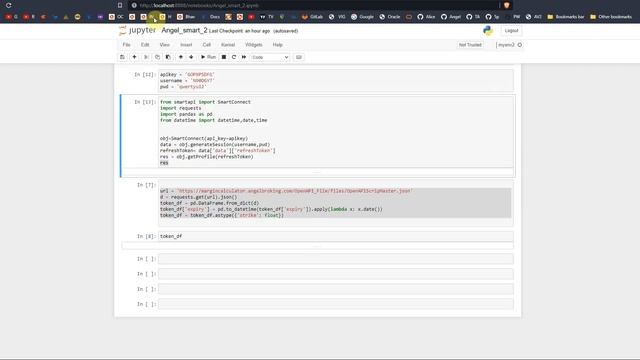This screenshot has height=360, width=640.
Task: Click the Not Trusted button
Action: (x=470, y=45)
